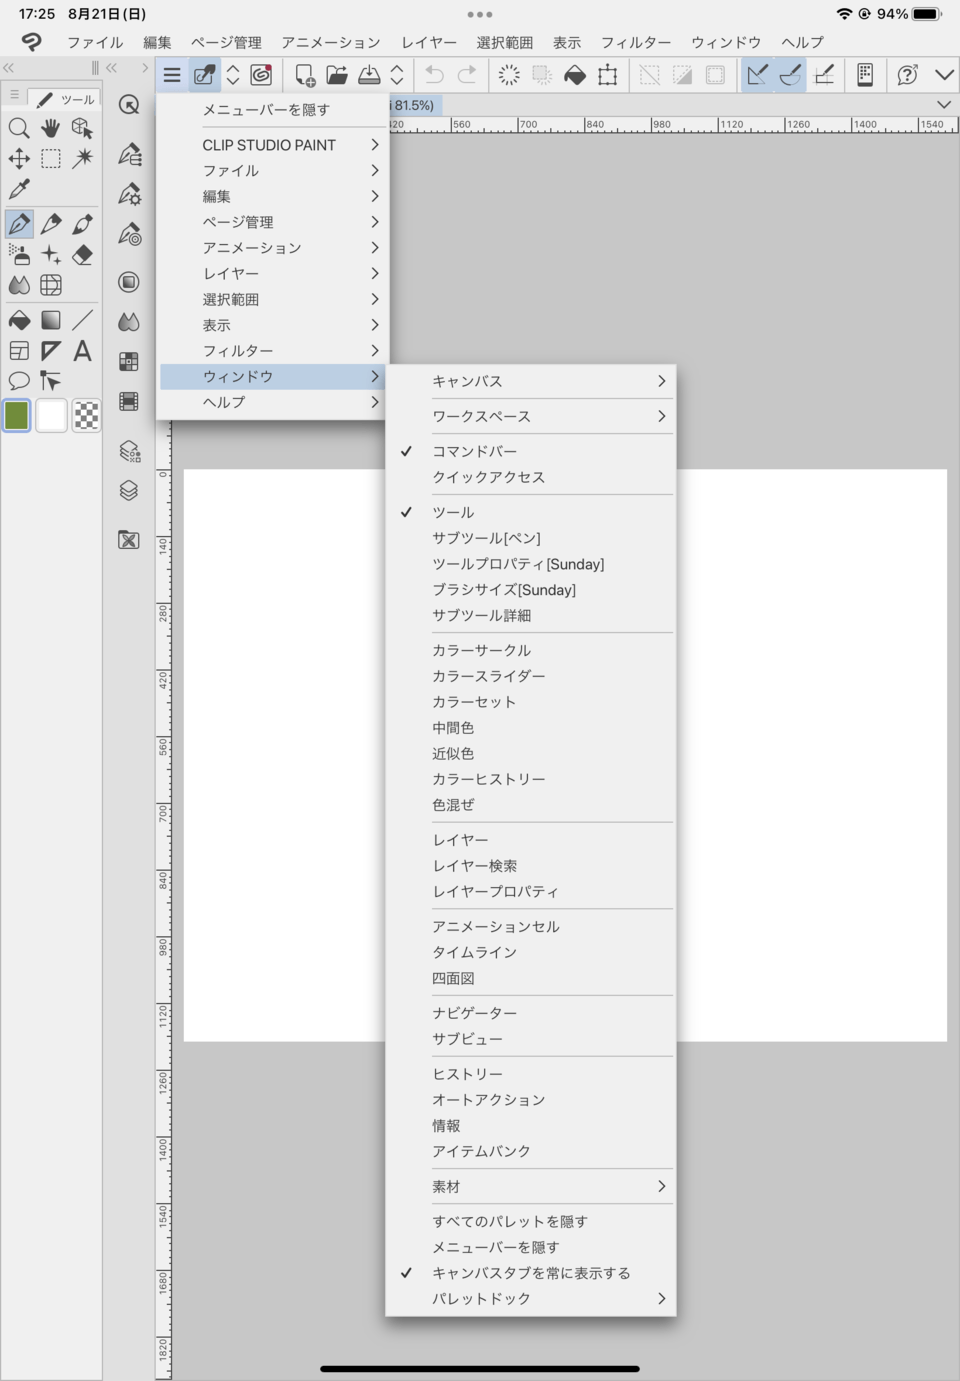This screenshot has width=960, height=1381.
Task: Click the New canvas icon in command bar
Action: coord(305,75)
